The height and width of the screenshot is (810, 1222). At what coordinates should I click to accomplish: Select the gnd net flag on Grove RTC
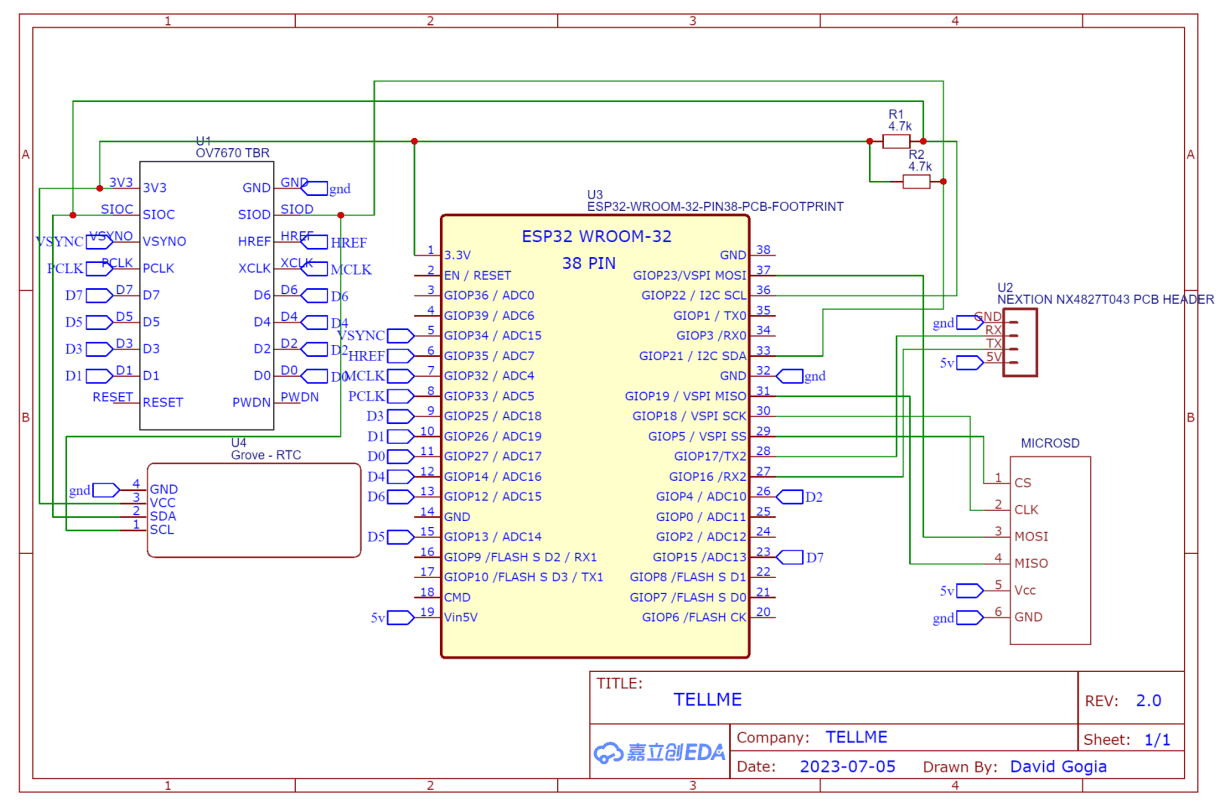coord(106,490)
